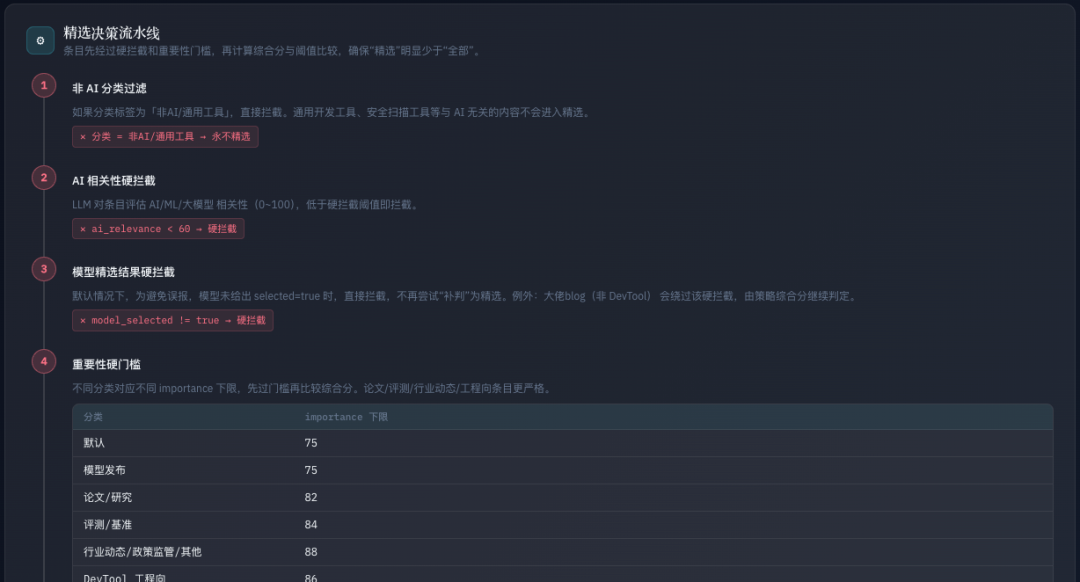The height and width of the screenshot is (582, 1080).
Task: Click the × icon before model_selected condition
Action: pos(81,320)
